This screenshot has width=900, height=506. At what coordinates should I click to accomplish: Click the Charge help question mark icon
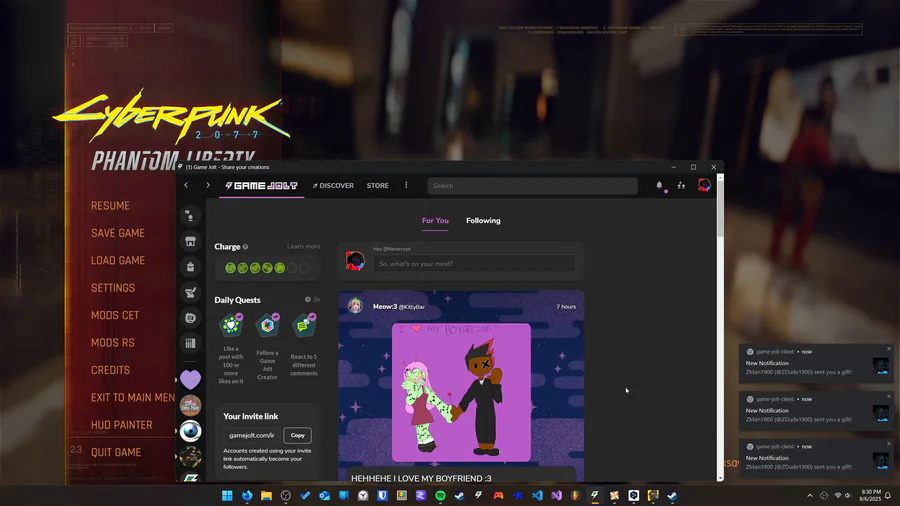click(245, 247)
